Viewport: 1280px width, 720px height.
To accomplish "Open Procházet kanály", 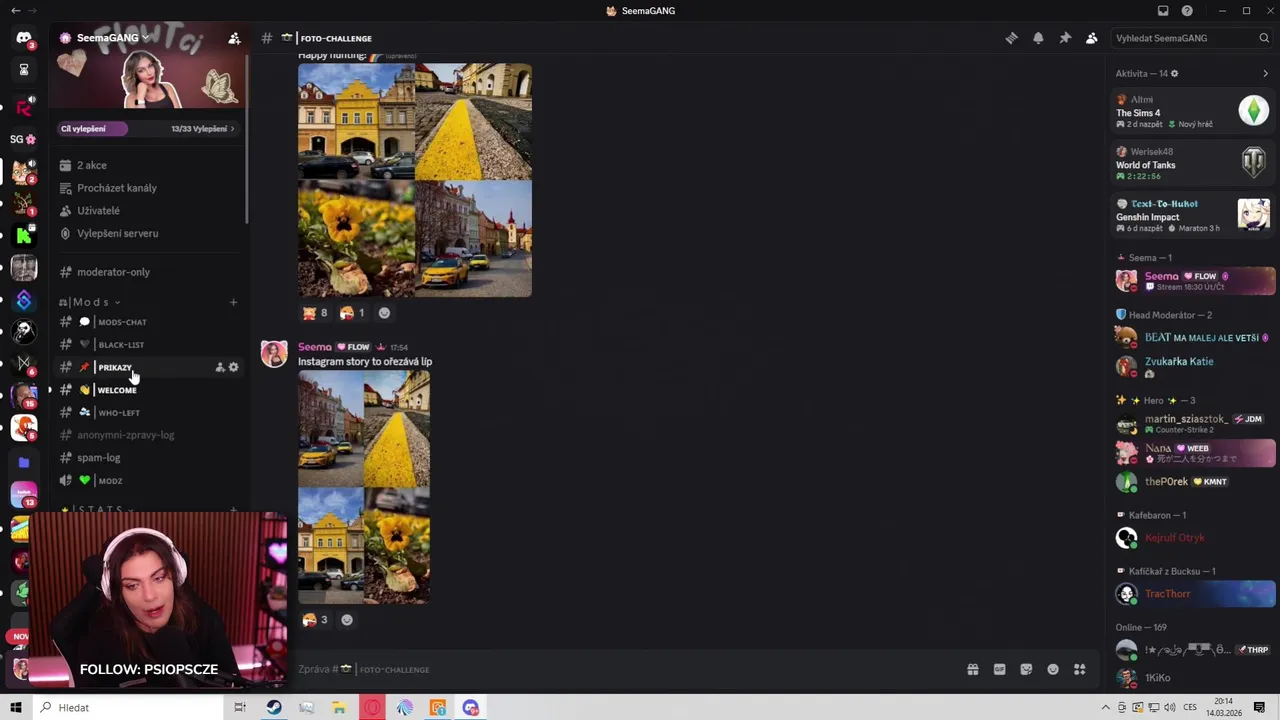I will [148, 188].
